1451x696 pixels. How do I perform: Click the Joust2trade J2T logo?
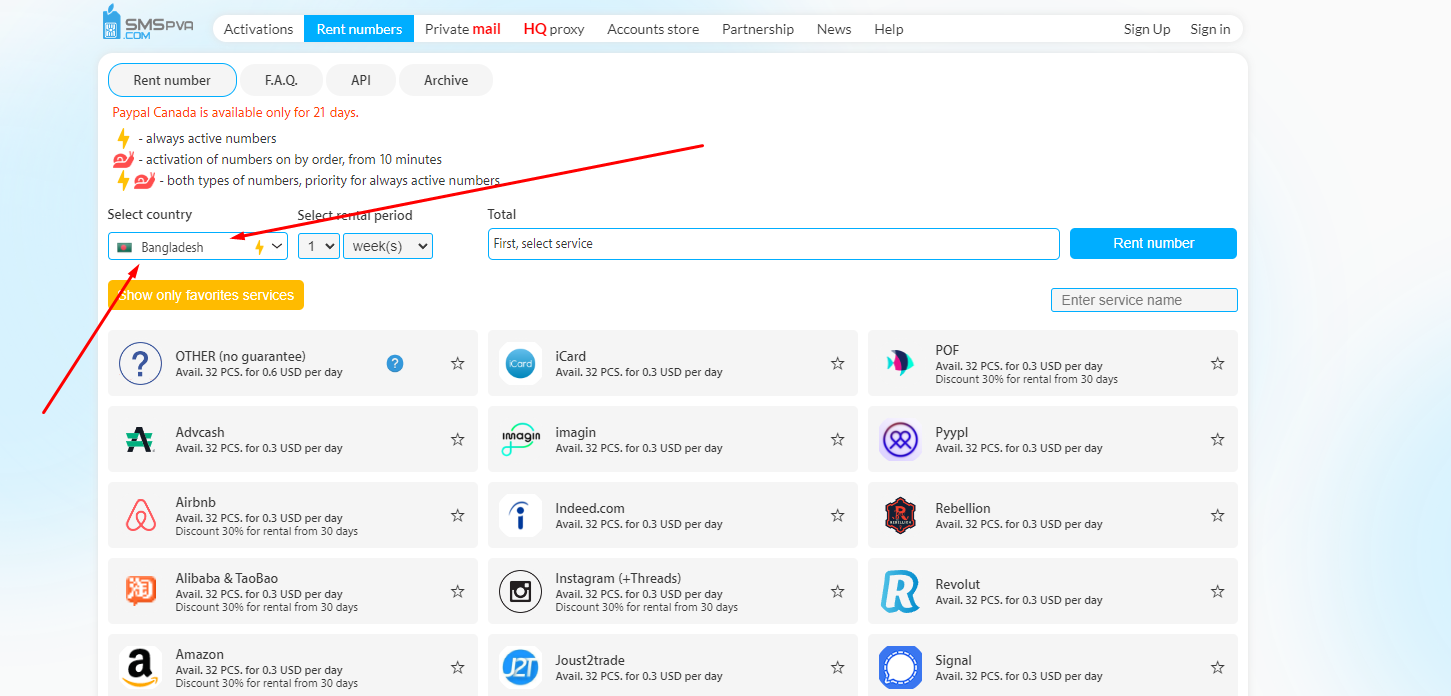click(520, 667)
